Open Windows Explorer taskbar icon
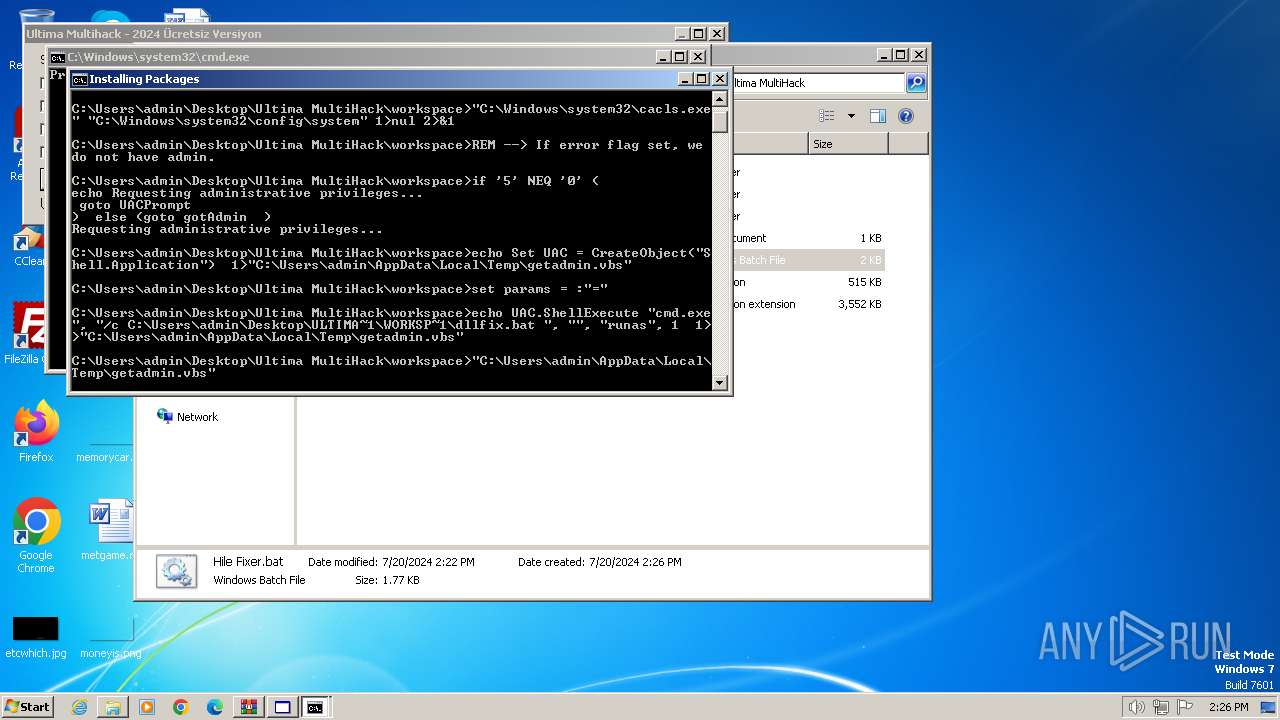The image size is (1280, 720). (113, 707)
